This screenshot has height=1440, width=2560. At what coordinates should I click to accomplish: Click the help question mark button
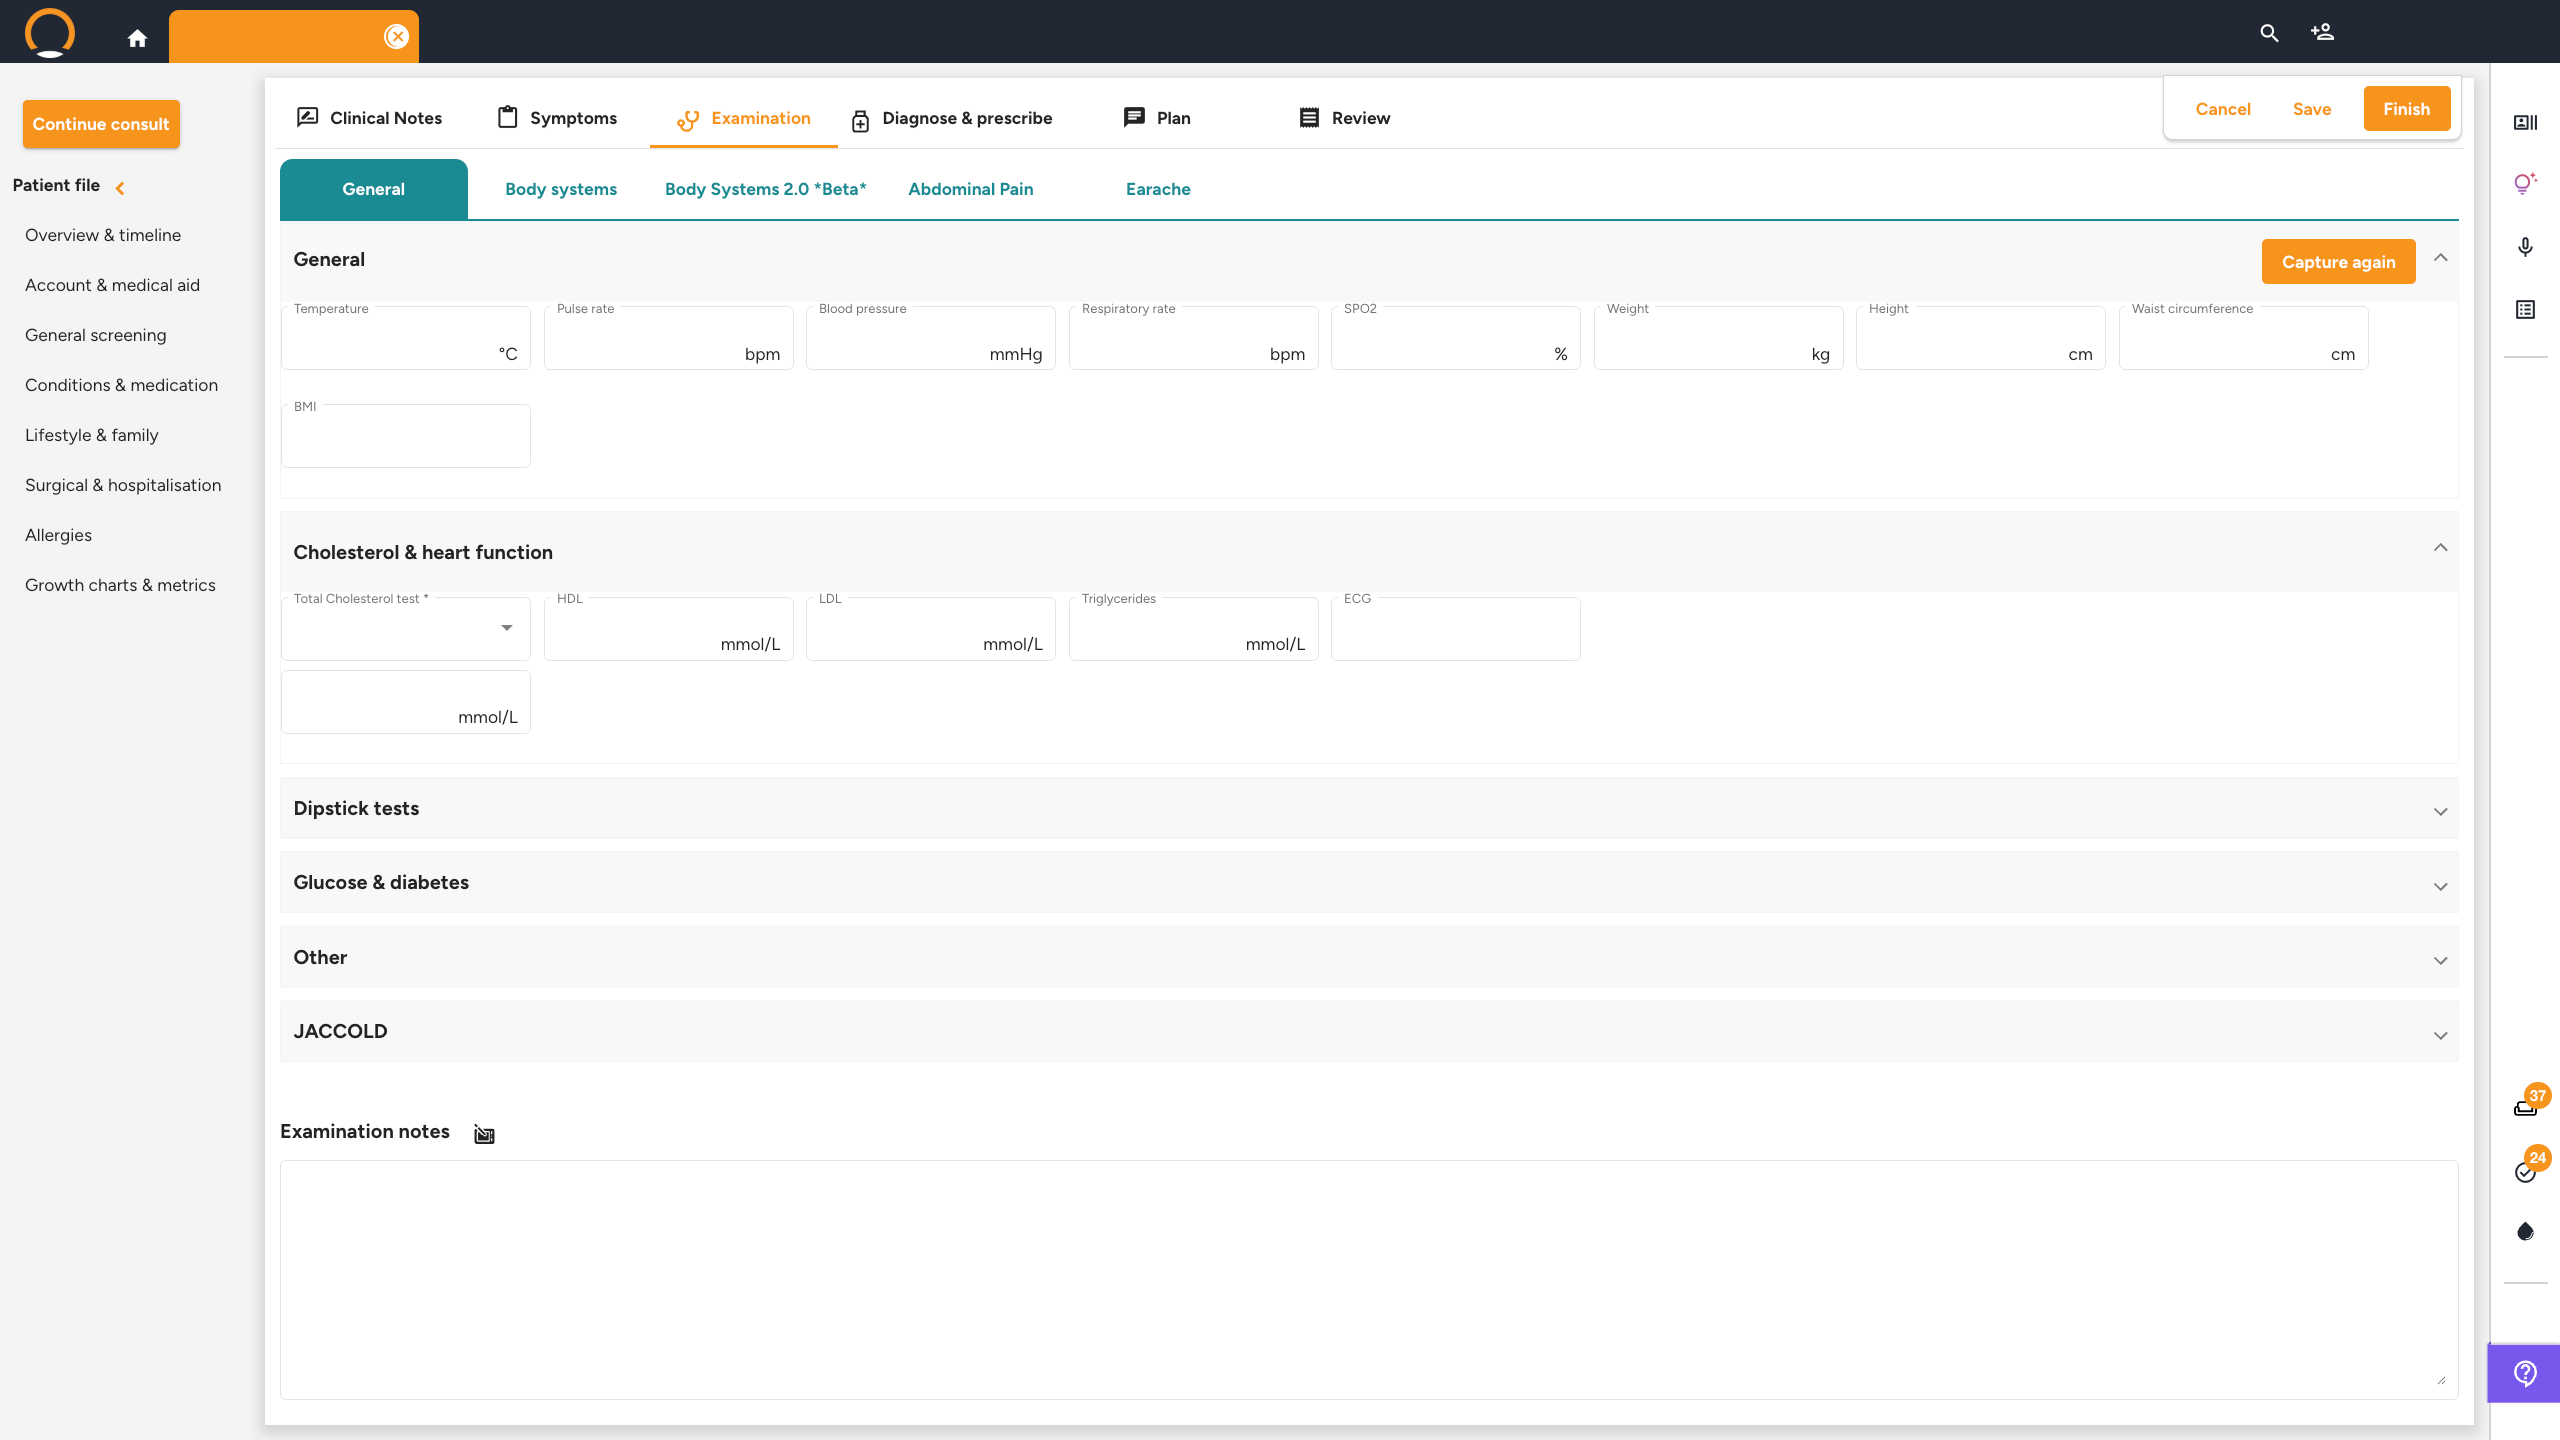pos(2525,1374)
